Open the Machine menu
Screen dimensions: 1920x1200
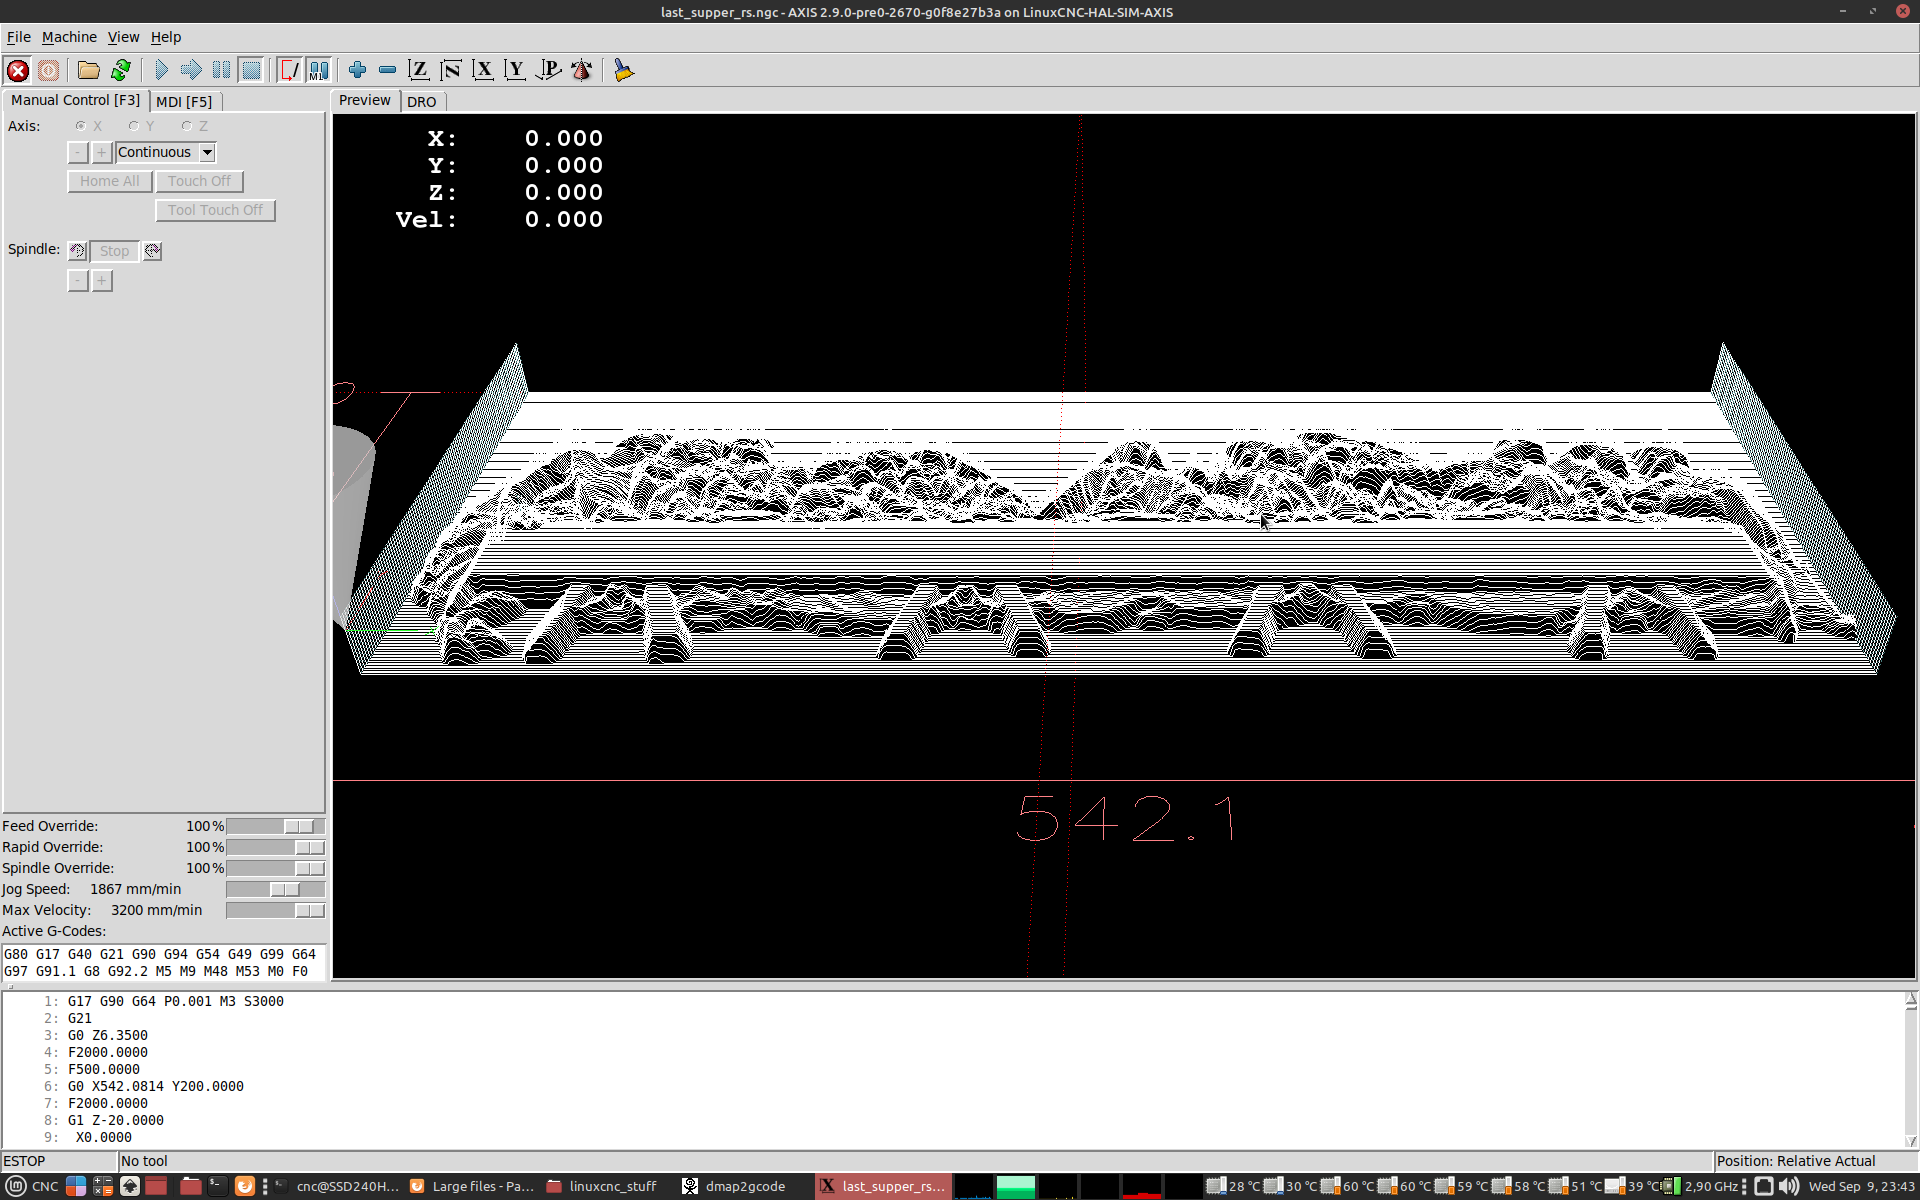click(x=69, y=37)
